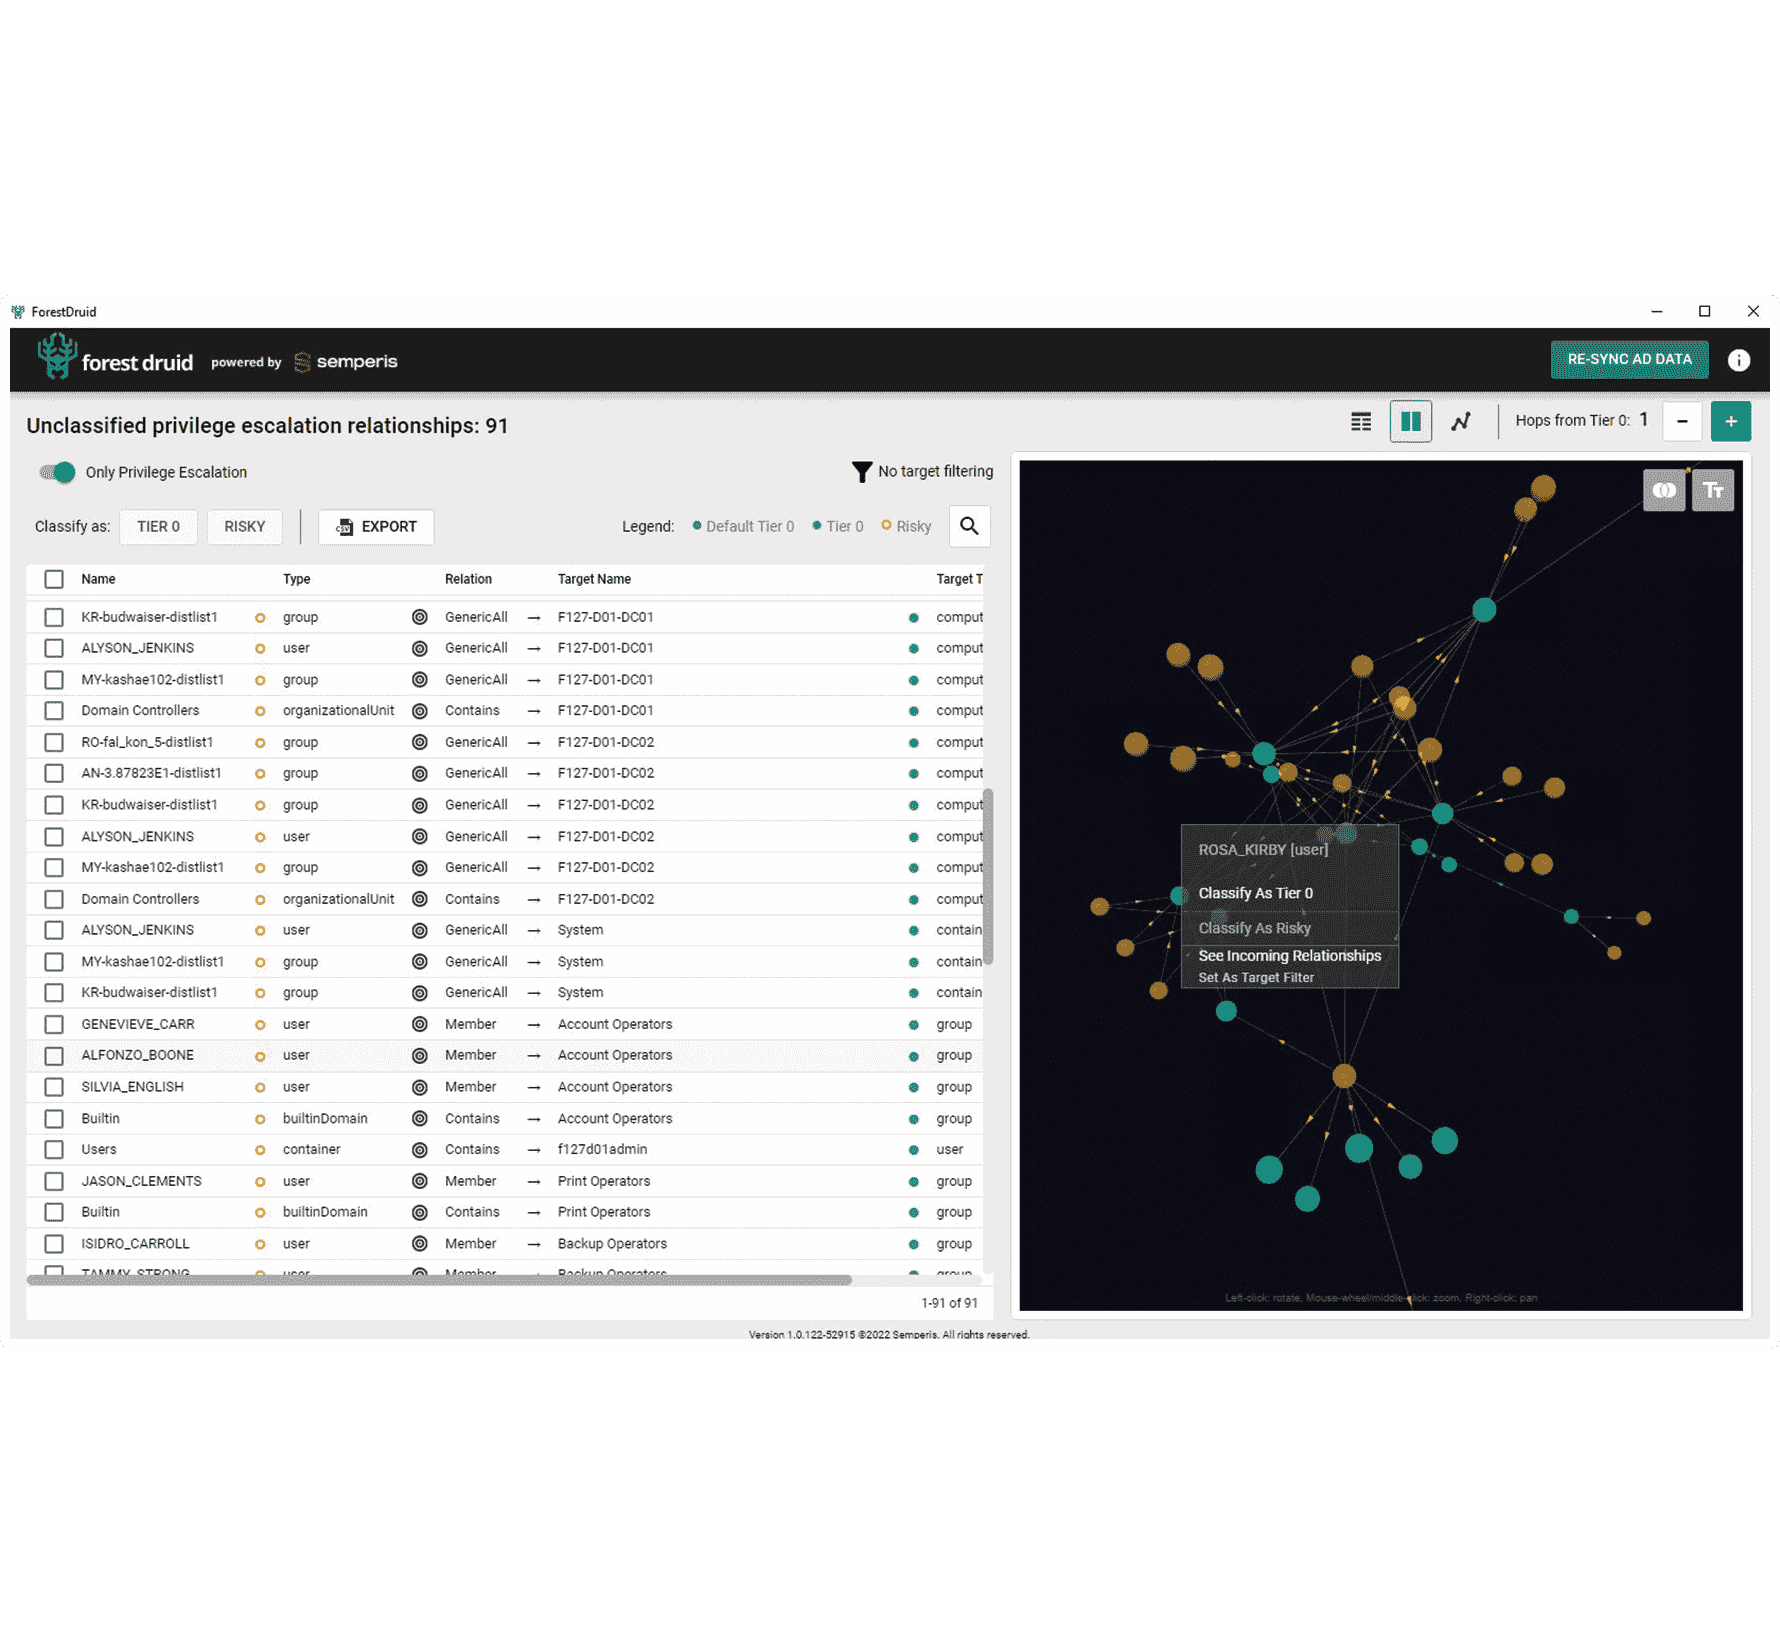The width and height of the screenshot is (1780, 1642).
Task: Tick the GENEVIEVE_CARR row checkbox
Action: click(x=54, y=1025)
